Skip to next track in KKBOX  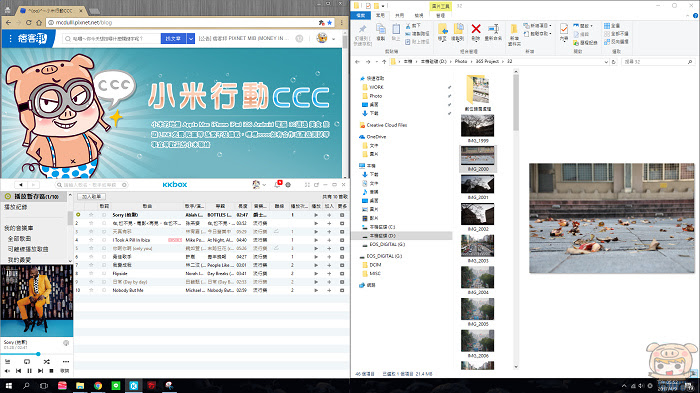[40, 371]
